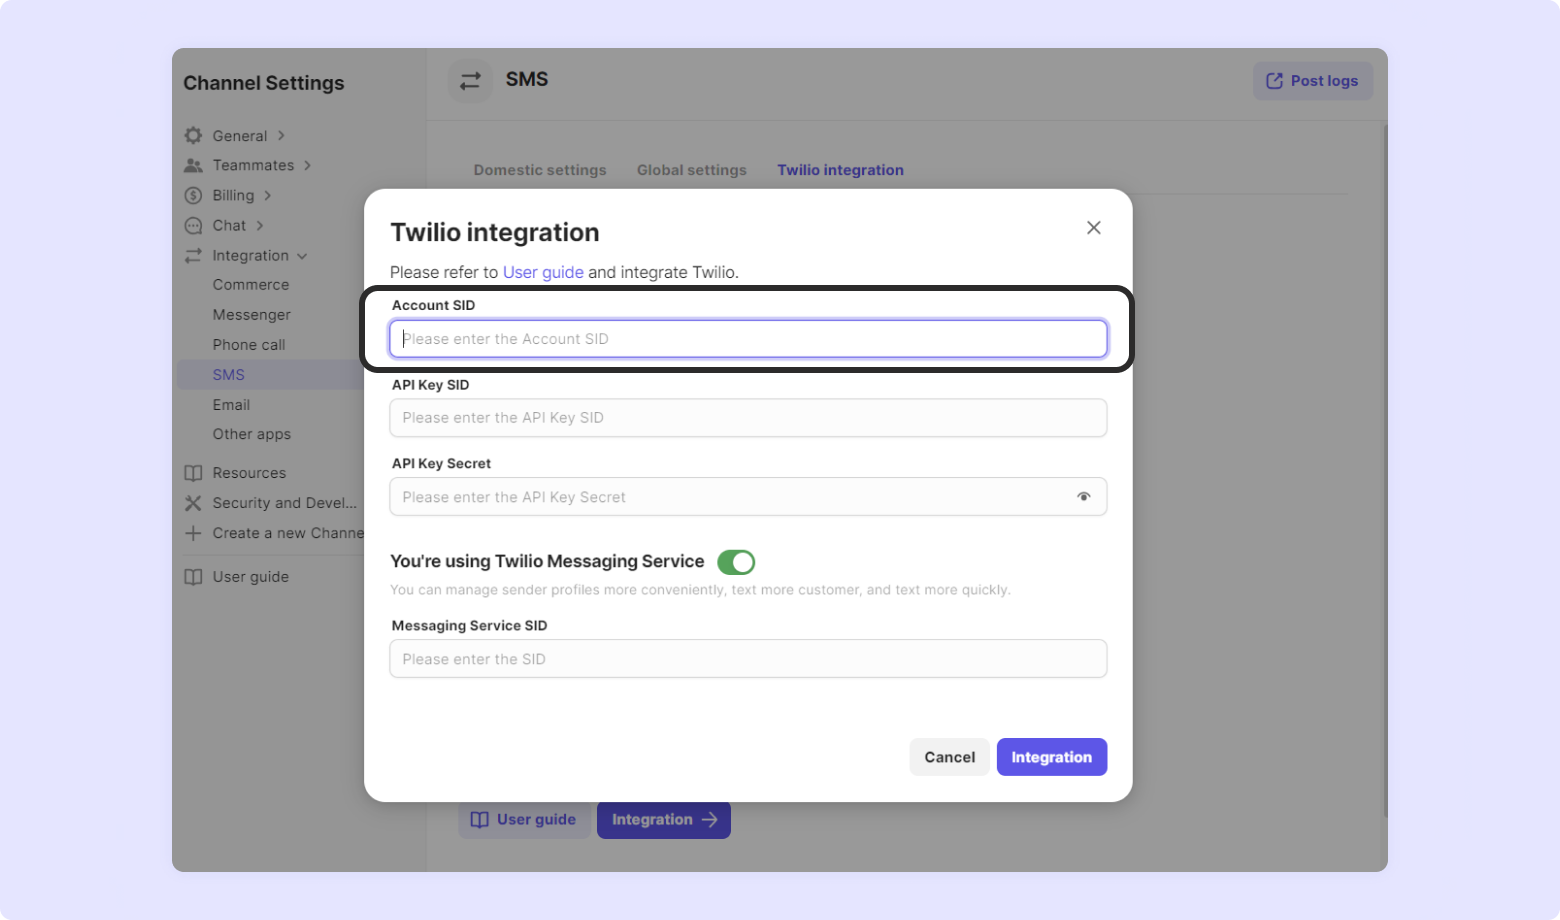Click the Teammates people icon
The height and width of the screenshot is (920, 1560).
193,165
